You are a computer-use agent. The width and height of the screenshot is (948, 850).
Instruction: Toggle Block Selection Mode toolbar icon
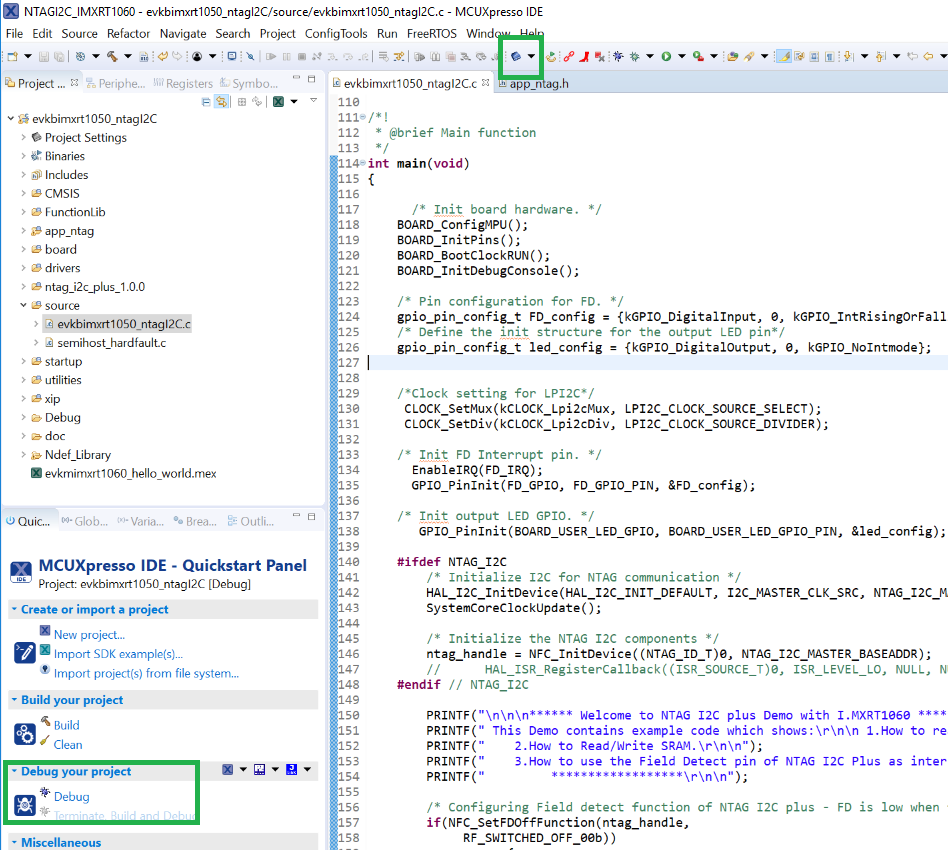point(814,56)
